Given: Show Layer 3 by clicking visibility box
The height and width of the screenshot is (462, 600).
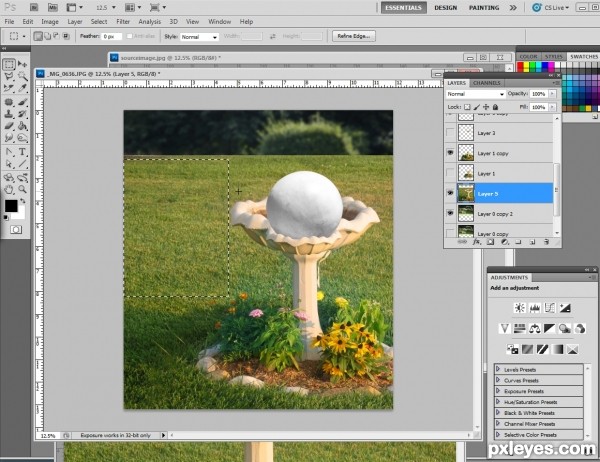Looking at the screenshot, I should tap(450, 132).
